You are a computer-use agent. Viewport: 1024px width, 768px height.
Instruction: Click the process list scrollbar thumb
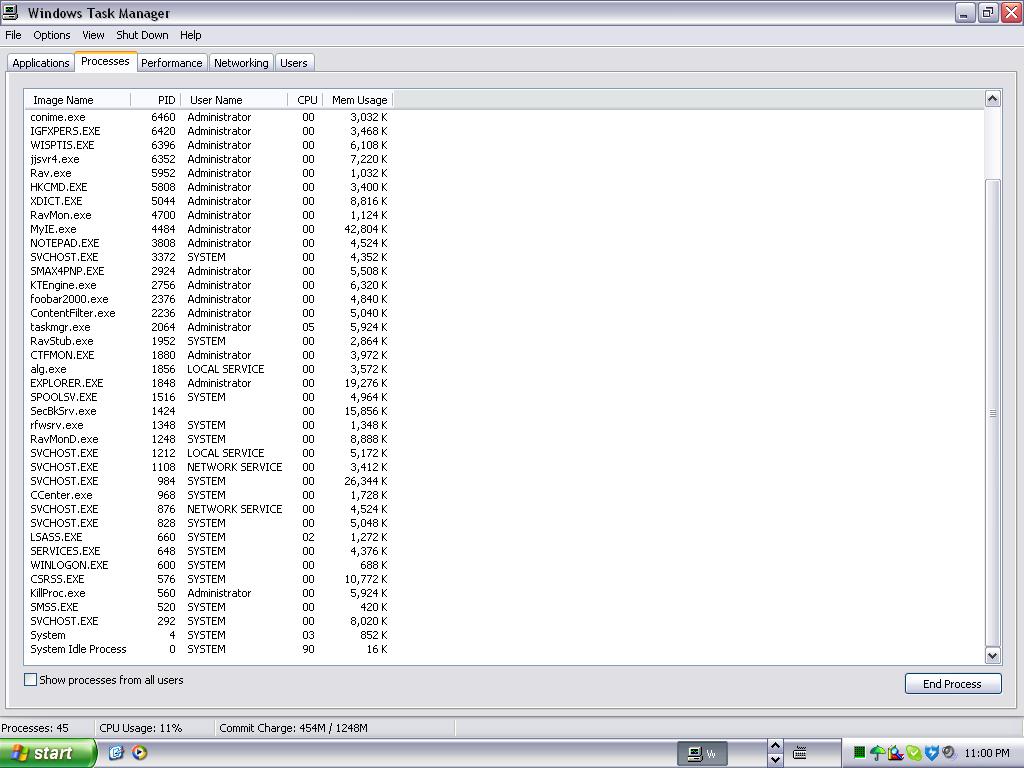992,413
